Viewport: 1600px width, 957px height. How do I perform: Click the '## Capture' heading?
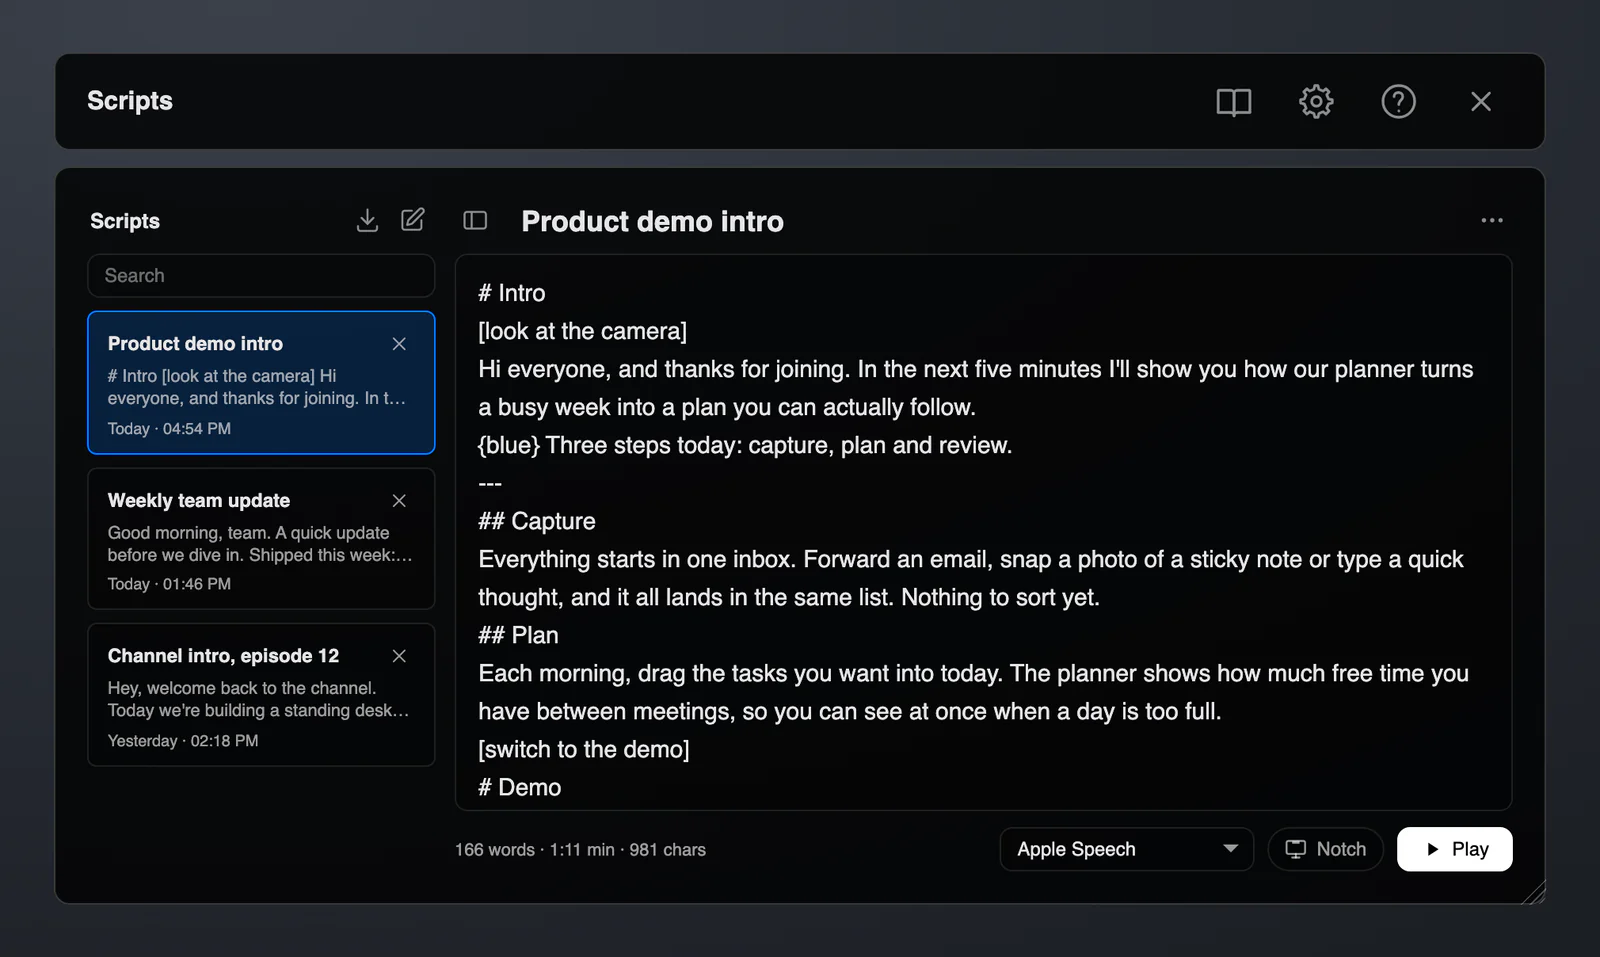537,521
